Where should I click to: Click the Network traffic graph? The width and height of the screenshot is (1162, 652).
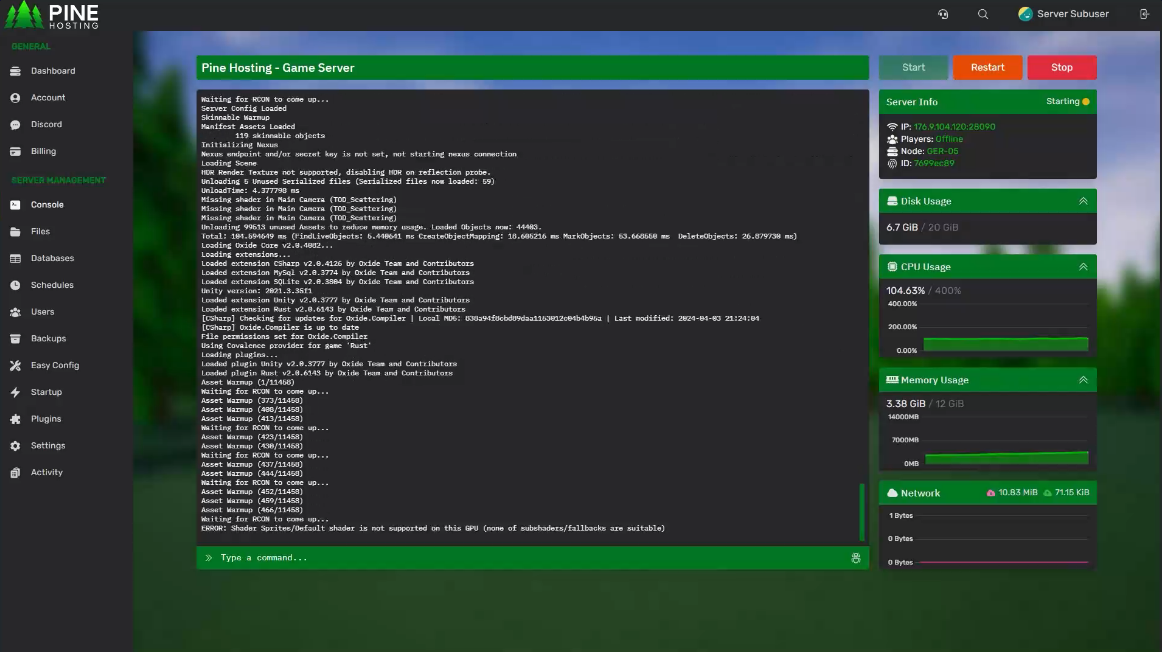1003,539
